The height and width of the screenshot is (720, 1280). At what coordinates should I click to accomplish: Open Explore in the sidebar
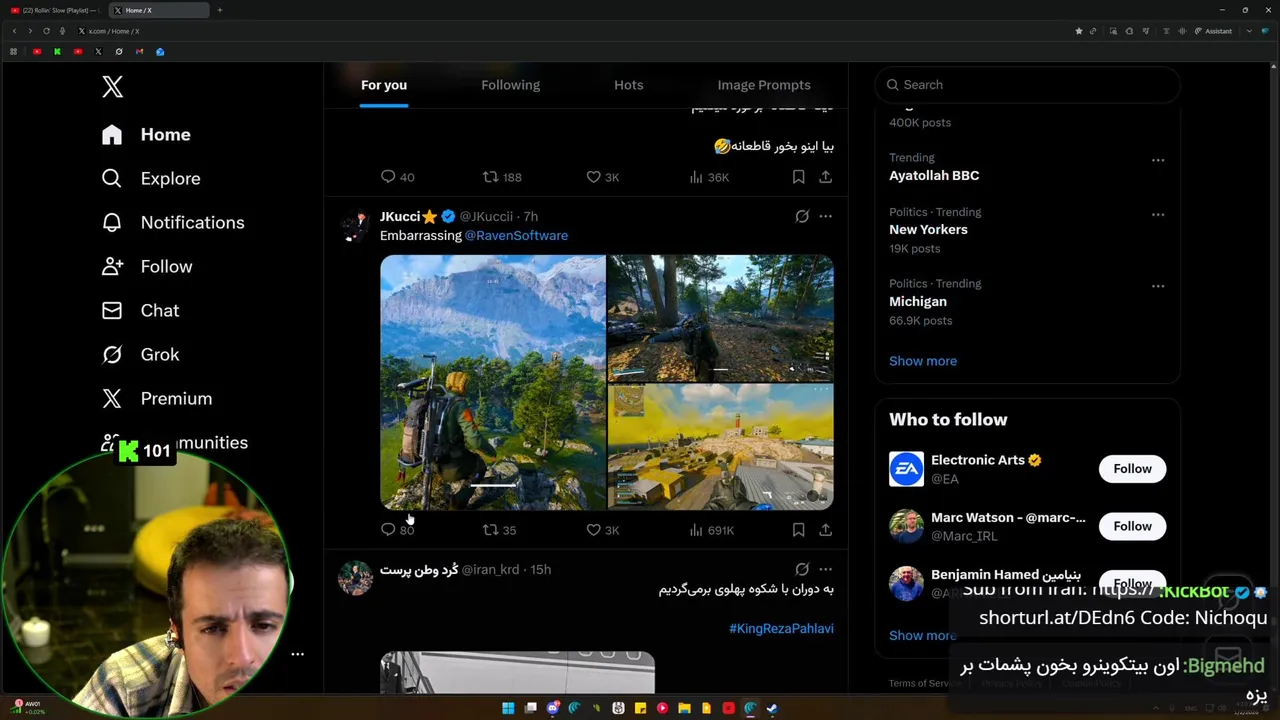click(x=151, y=178)
